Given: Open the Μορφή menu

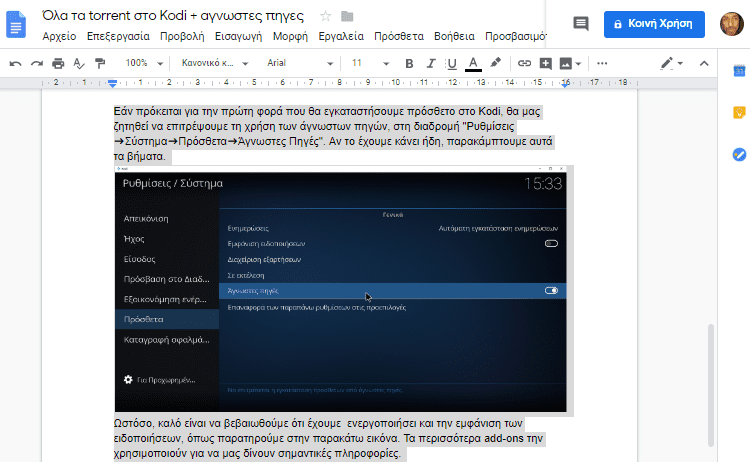Looking at the screenshot, I should point(290,36).
